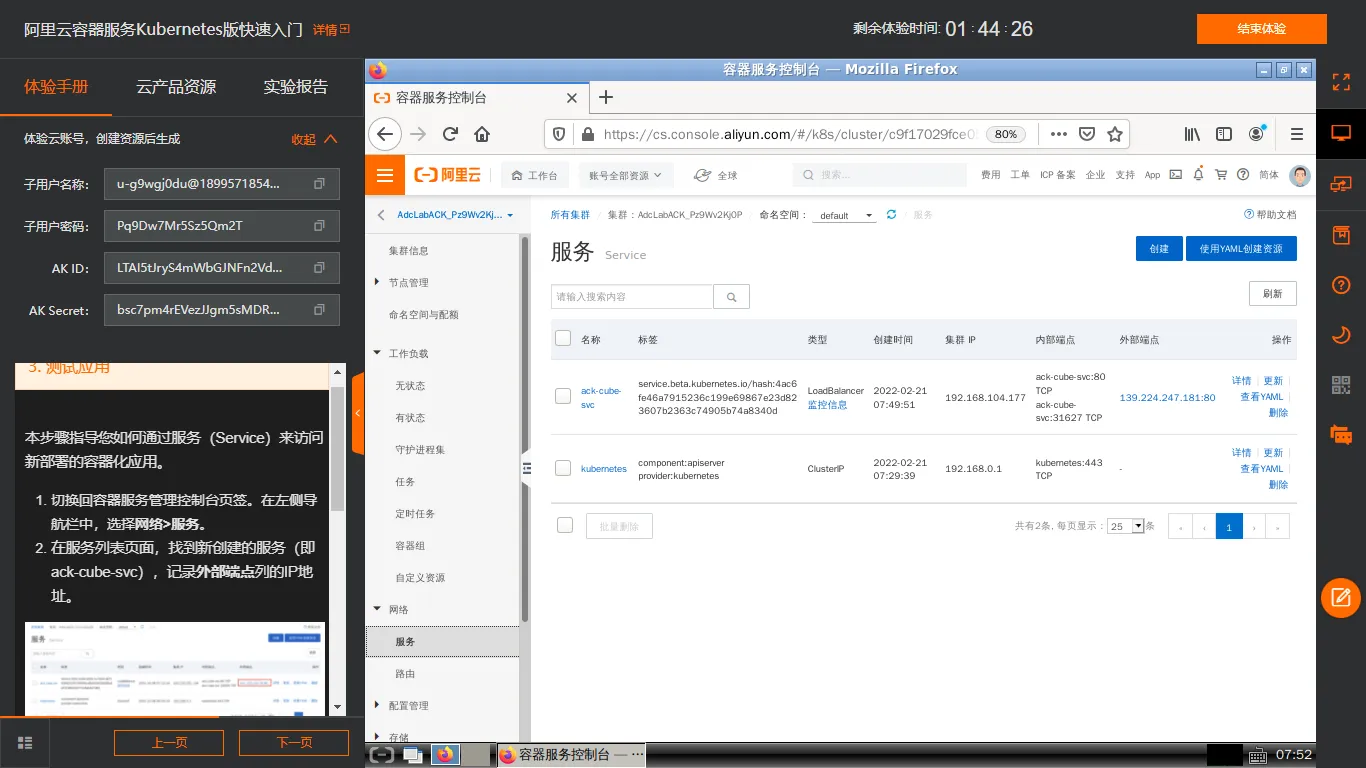
Task: Reload the Firefox page
Action: pyautogui.click(x=451, y=134)
